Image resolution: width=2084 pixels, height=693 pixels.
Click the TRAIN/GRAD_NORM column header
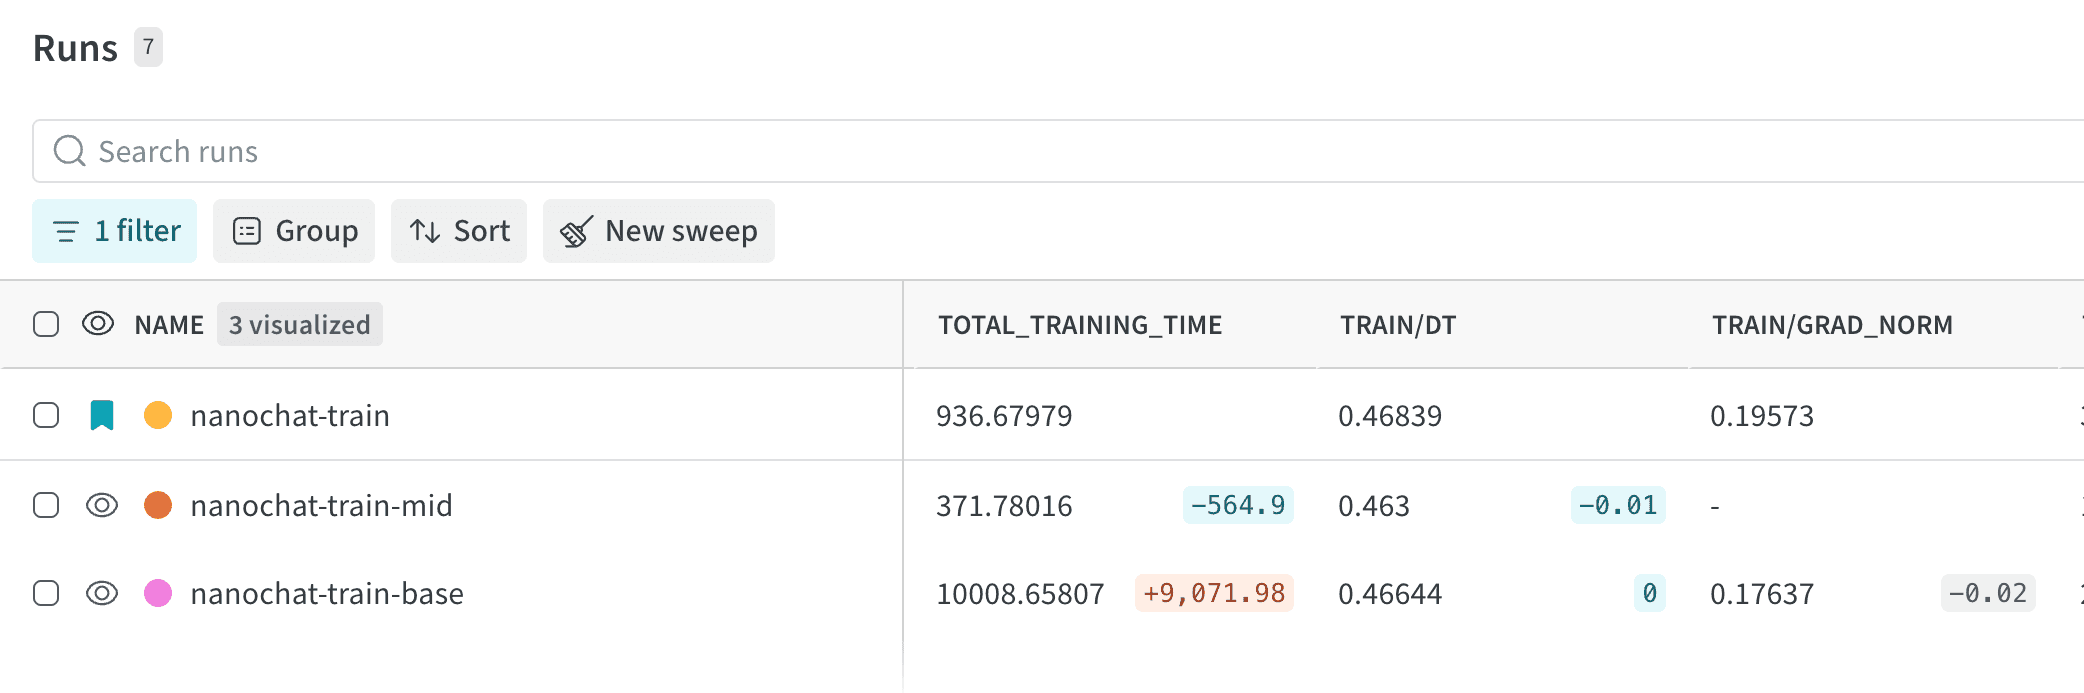tap(1832, 325)
